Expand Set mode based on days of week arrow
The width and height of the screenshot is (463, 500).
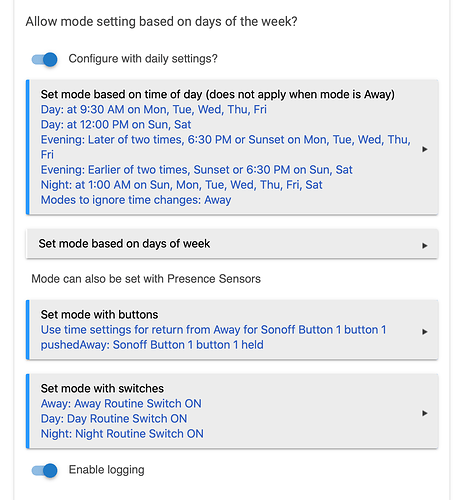[424, 246]
